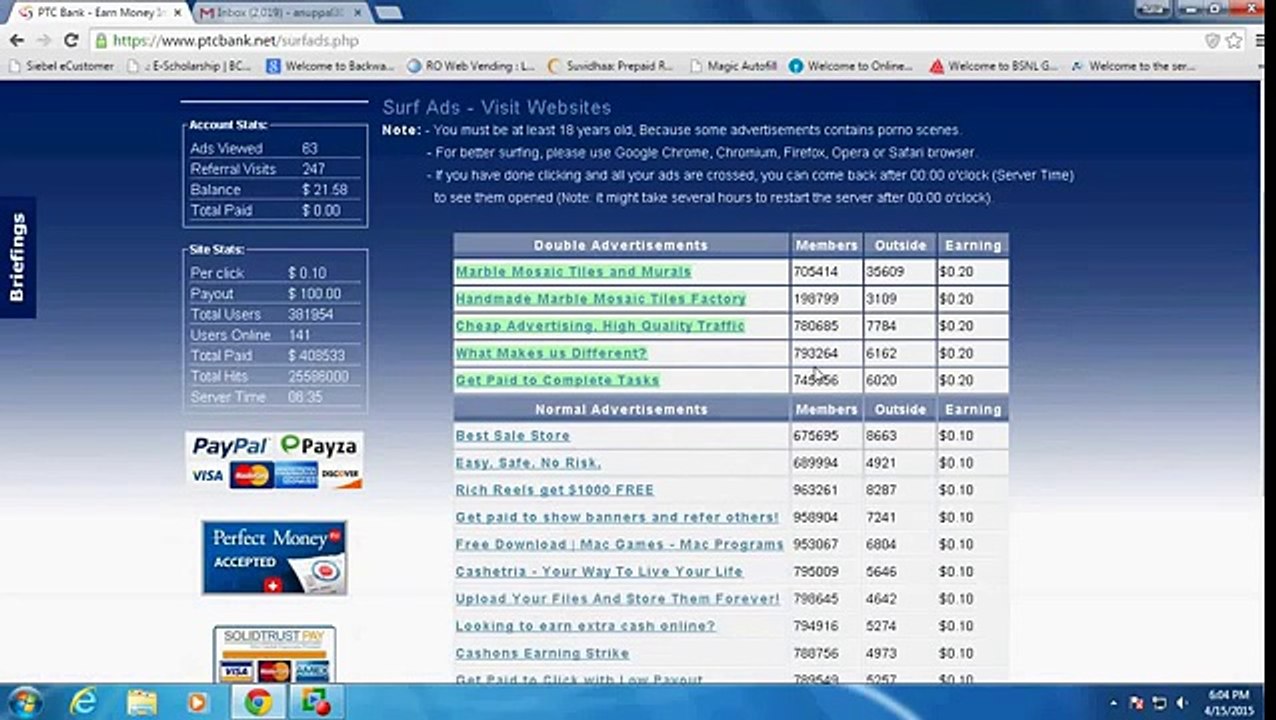Image resolution: width=1276 pixels, height=720 pixels.
Task: Click the Chrome taskbar icon
Action: tap(258, 703)
